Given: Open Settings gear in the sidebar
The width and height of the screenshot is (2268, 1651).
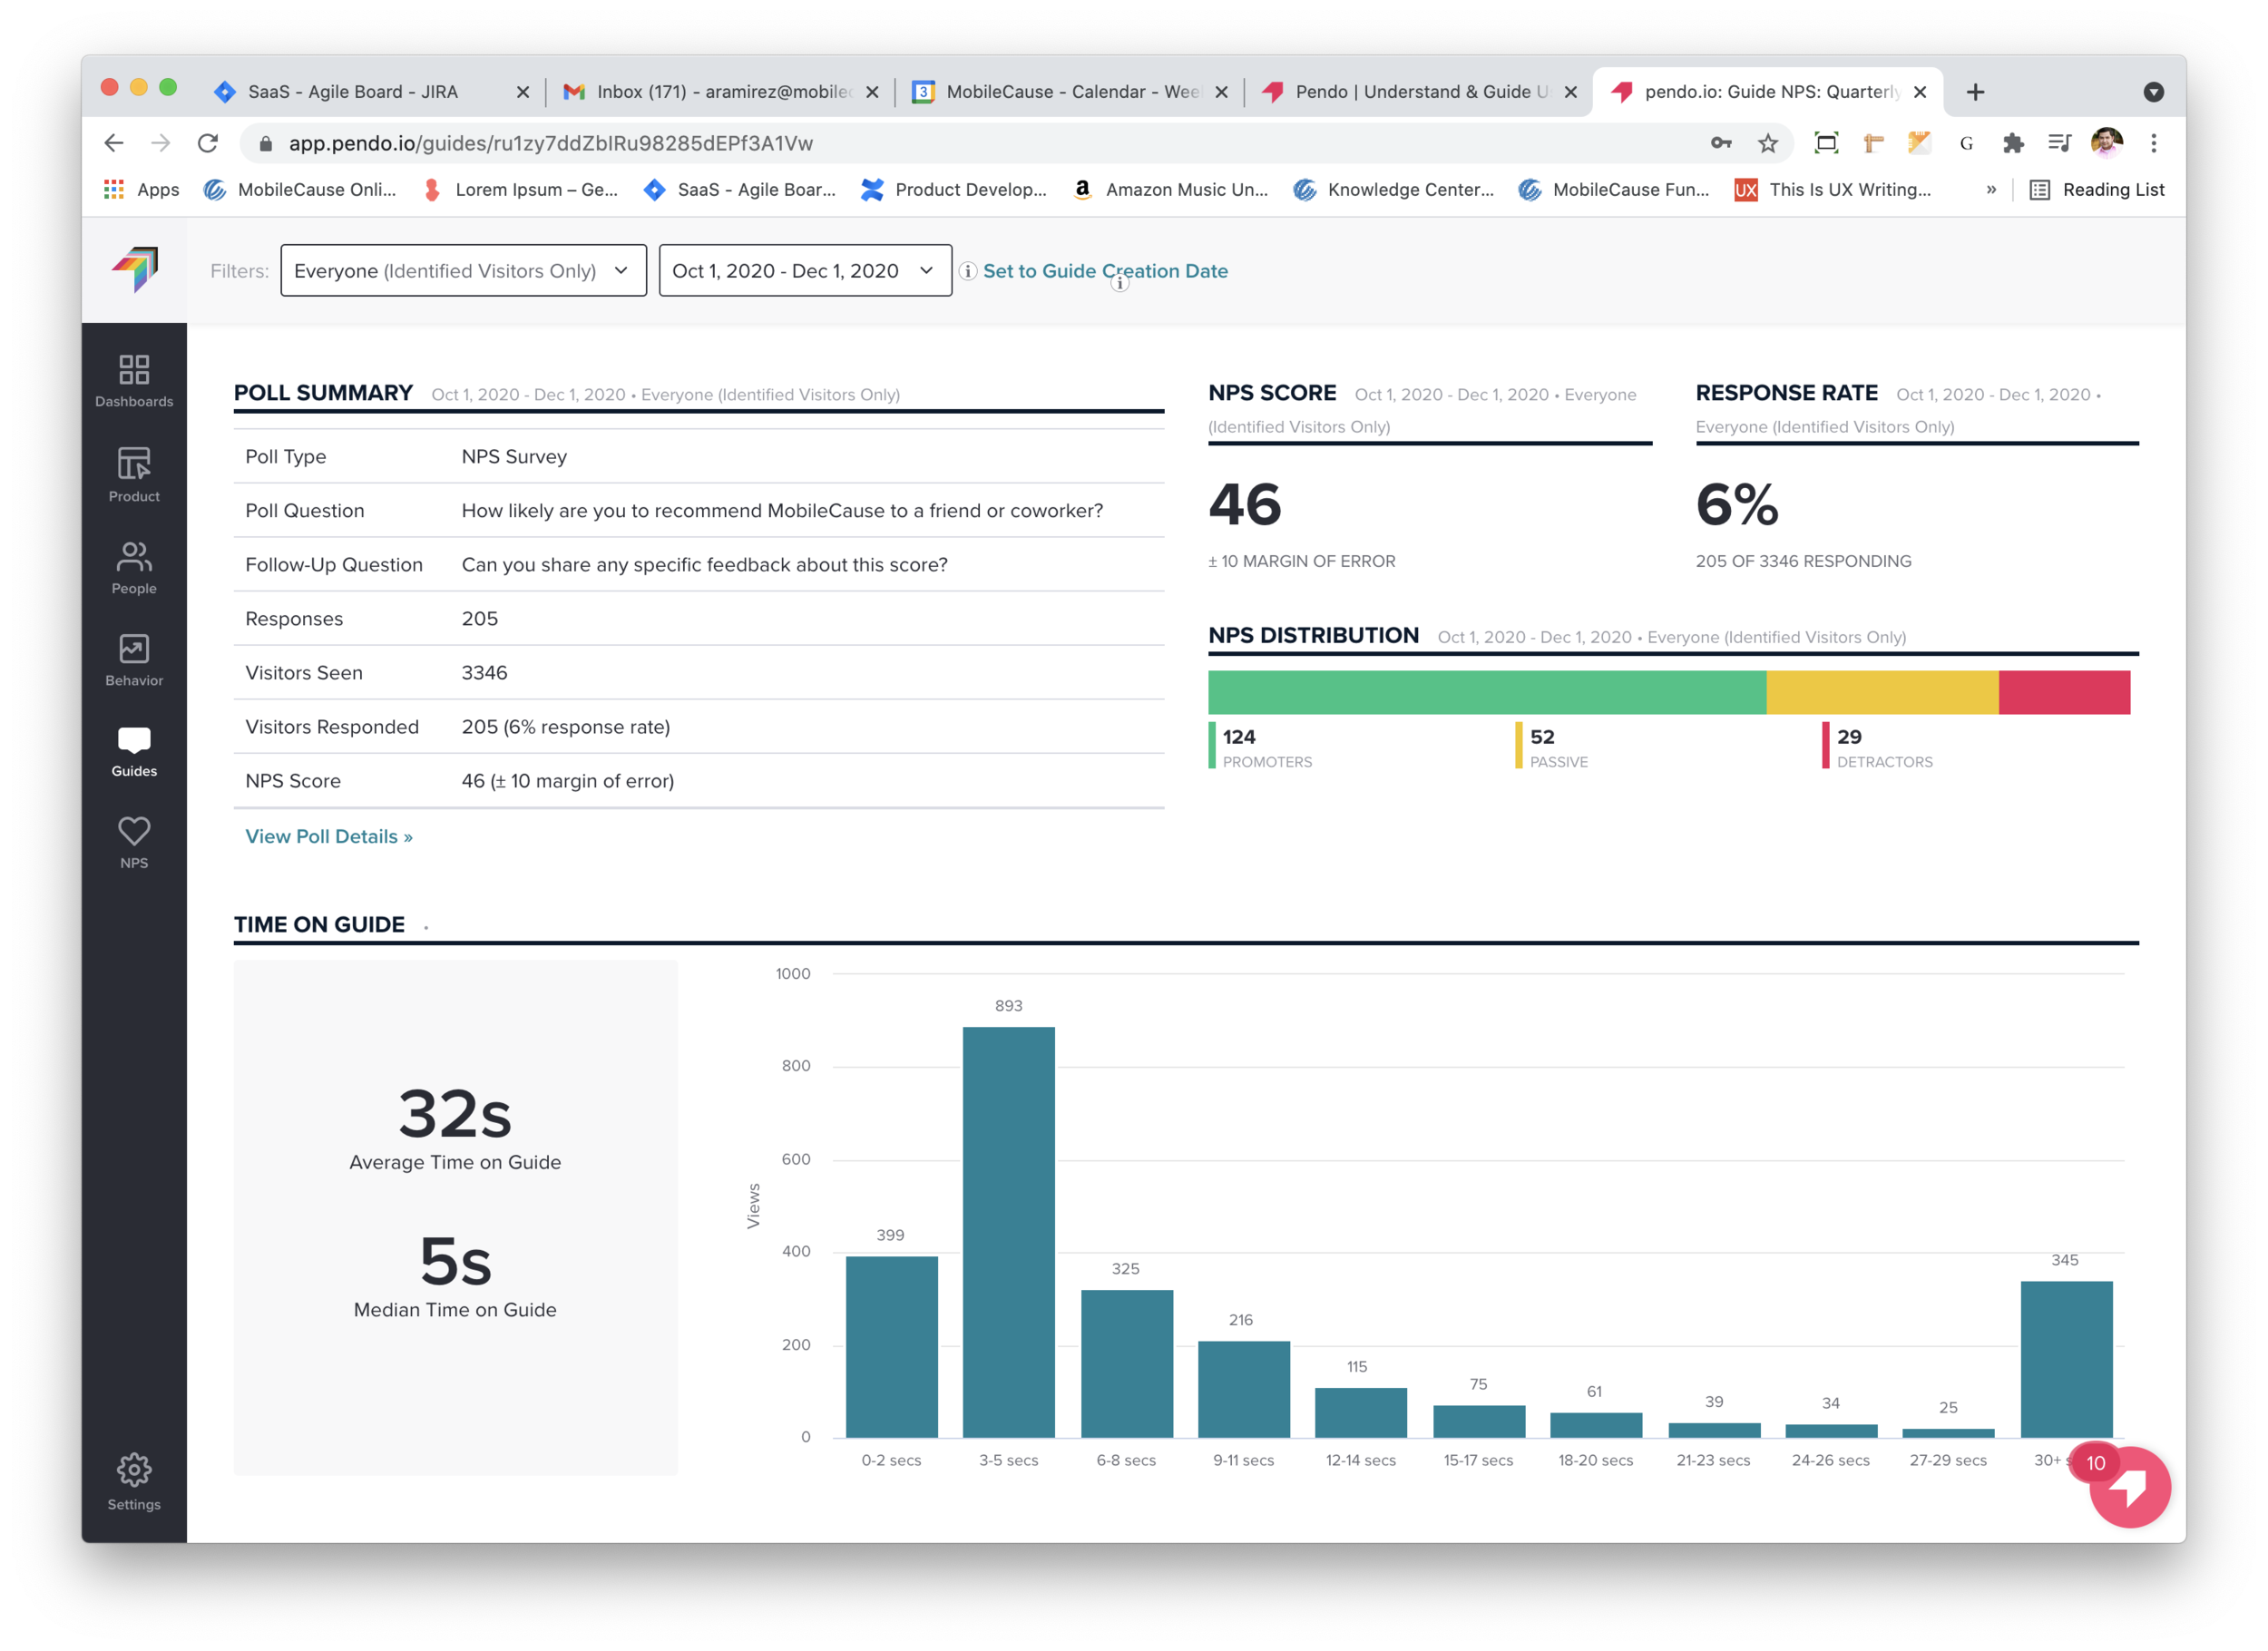Looking at the screenshot, I should [x=134, y=1481].
